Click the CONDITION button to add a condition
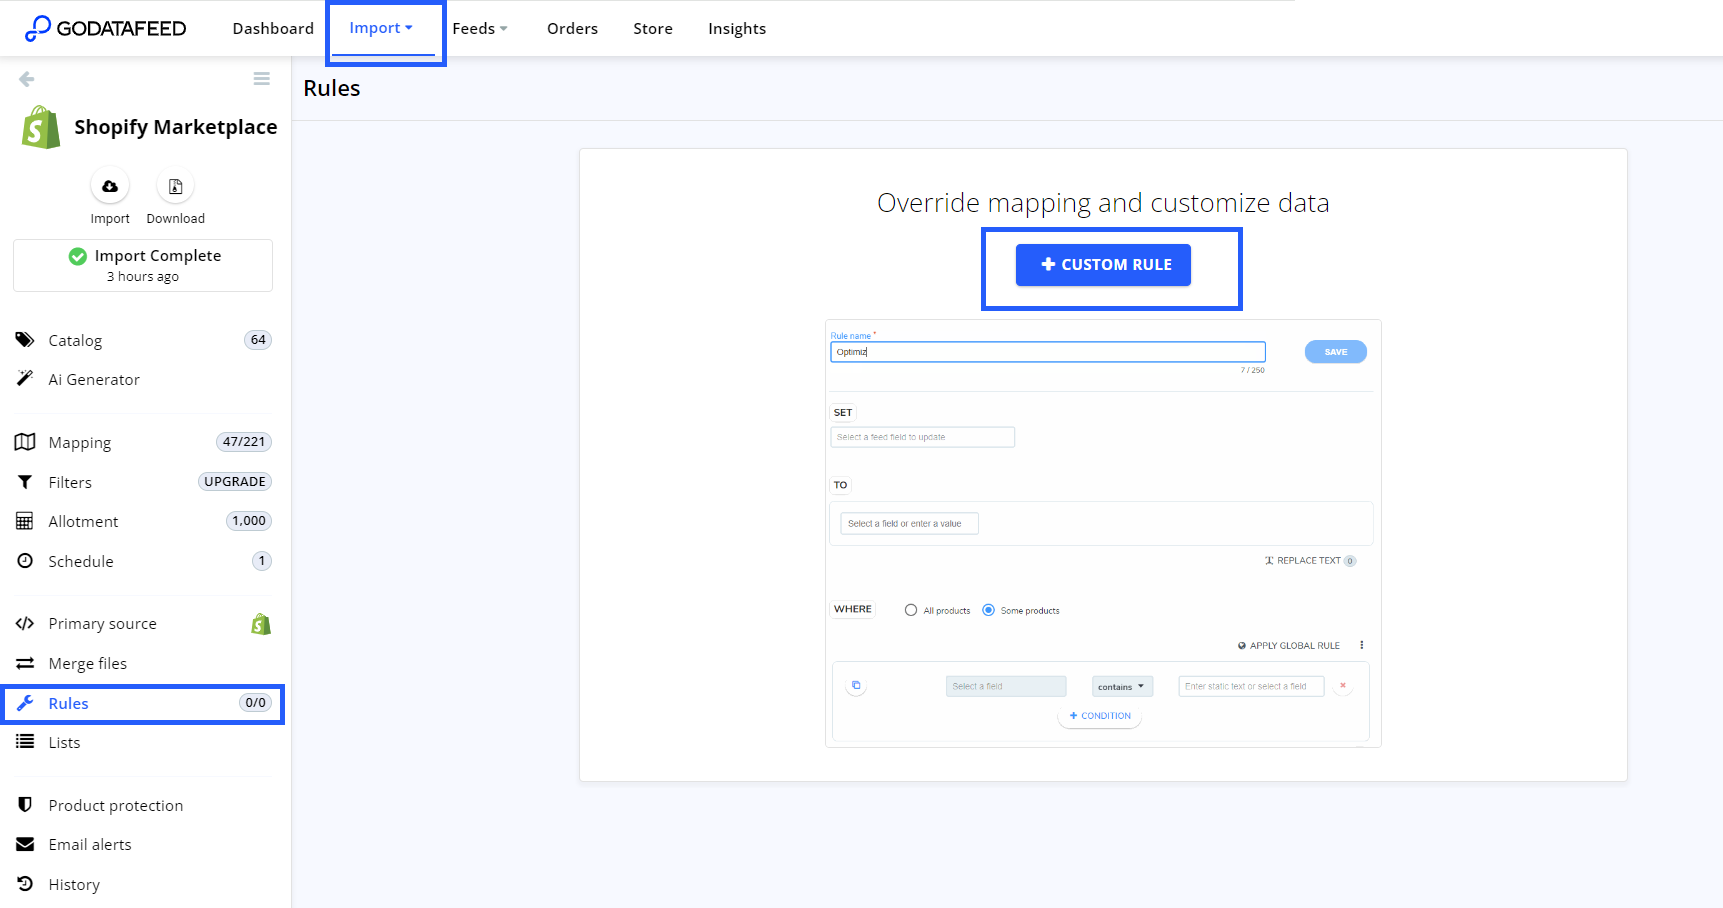 [1099, 716]
